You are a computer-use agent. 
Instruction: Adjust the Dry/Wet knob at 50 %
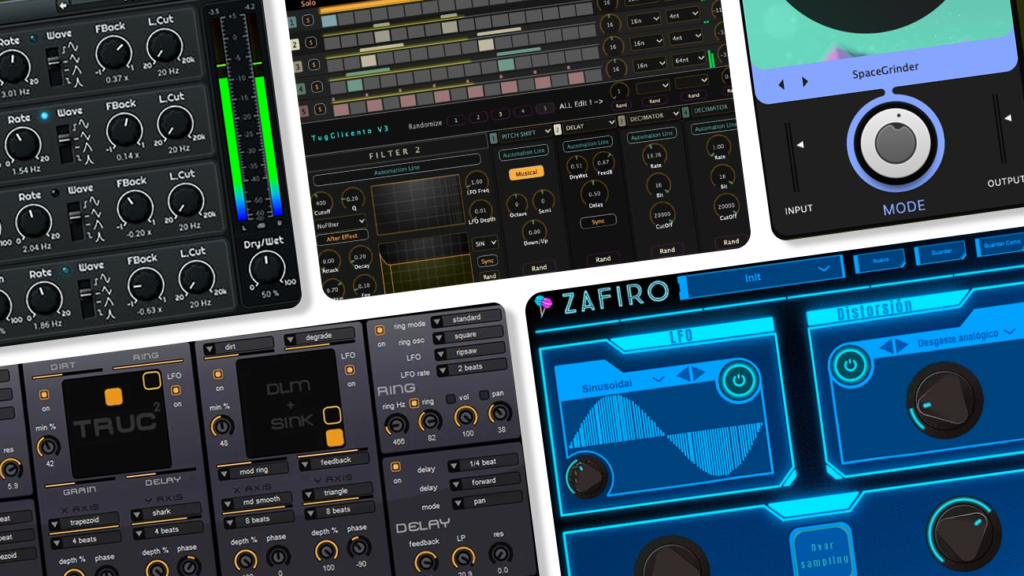(266, 268)
